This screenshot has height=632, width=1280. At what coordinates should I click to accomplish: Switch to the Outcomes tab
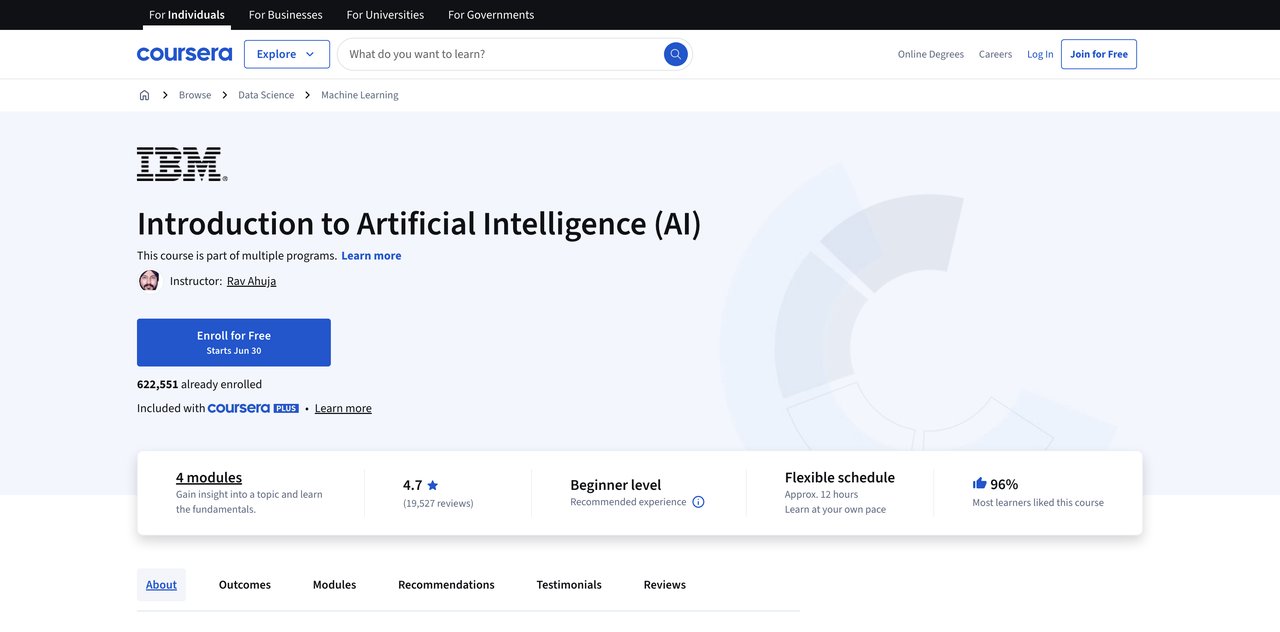tap(245, 585)
